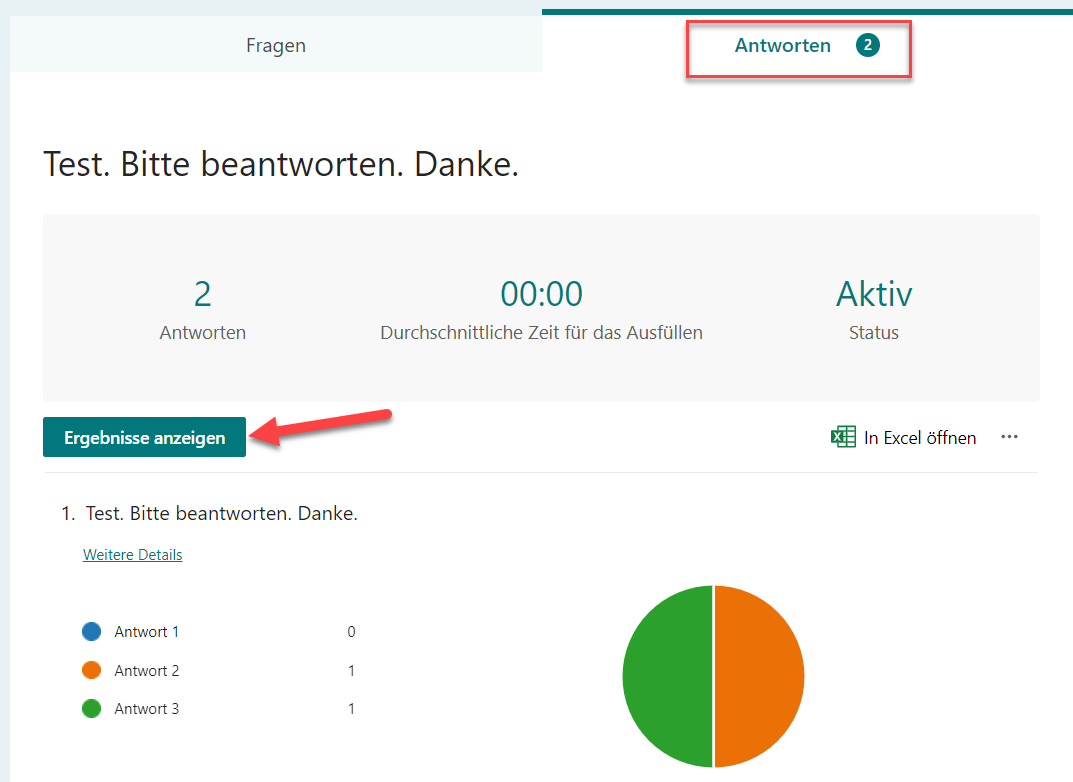
Task: Click the In Excel öffnen text
Action: coord(920,438)
